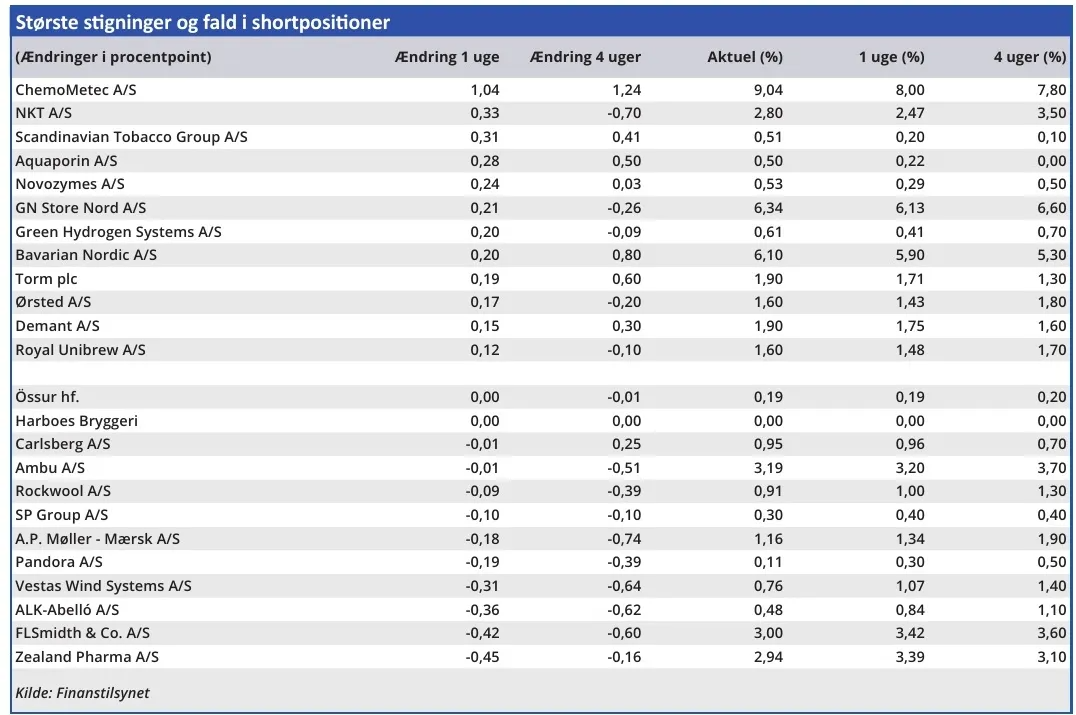The height and width of the screenshot is (715, 1076).
Task: Click the '4 uger (%)' column header
Action: coord(1029,57)
